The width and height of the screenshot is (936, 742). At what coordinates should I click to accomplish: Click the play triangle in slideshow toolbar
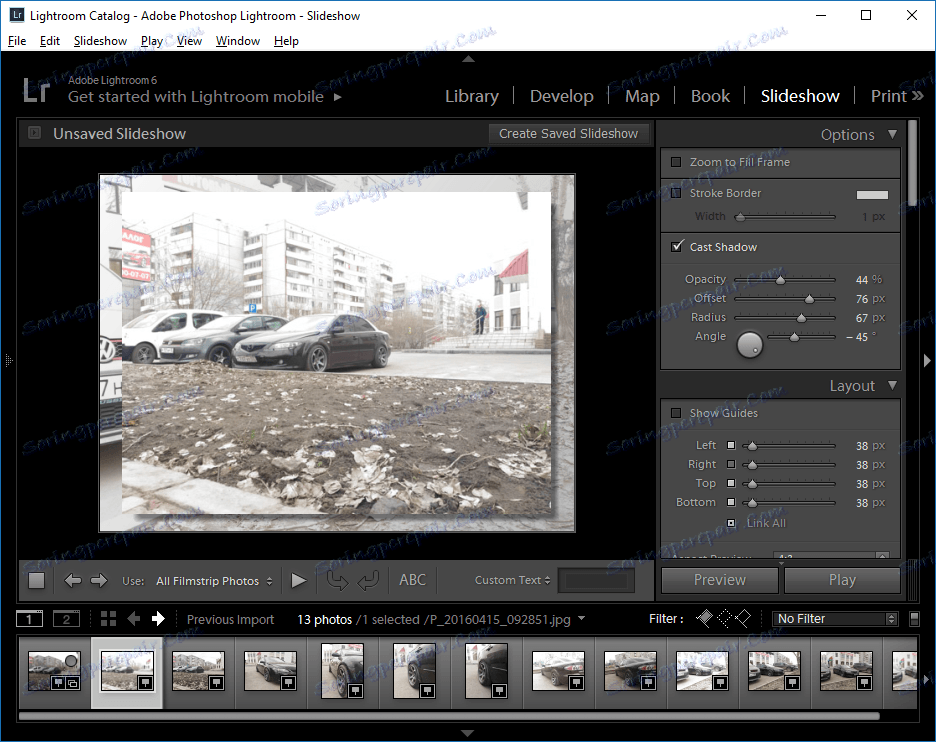298,580
